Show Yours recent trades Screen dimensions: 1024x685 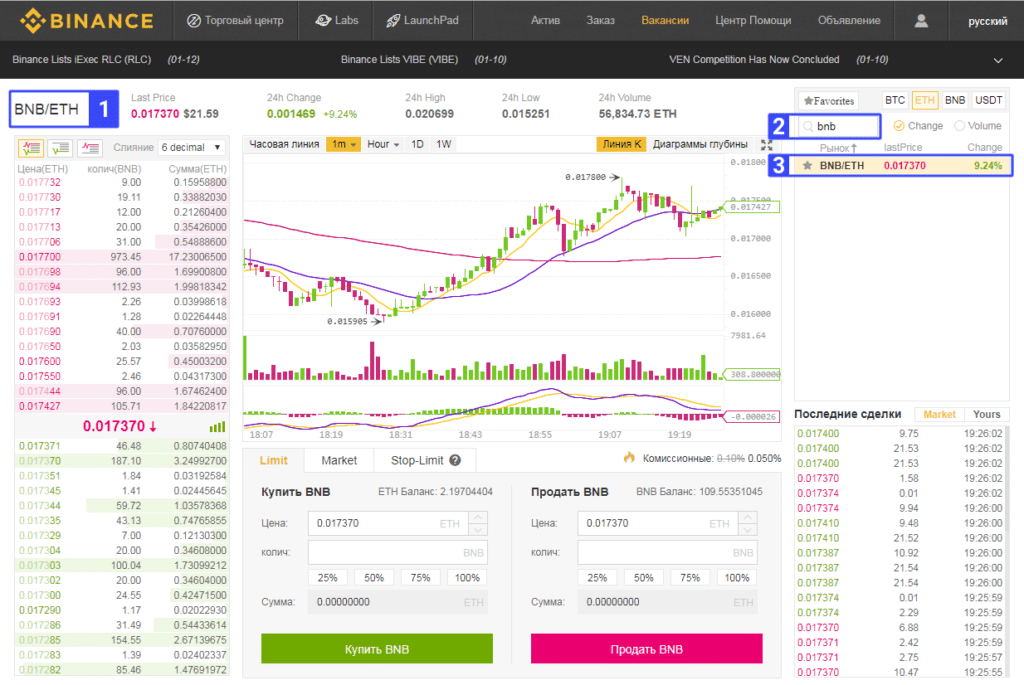pyautogui.click(x=986, y=414)
